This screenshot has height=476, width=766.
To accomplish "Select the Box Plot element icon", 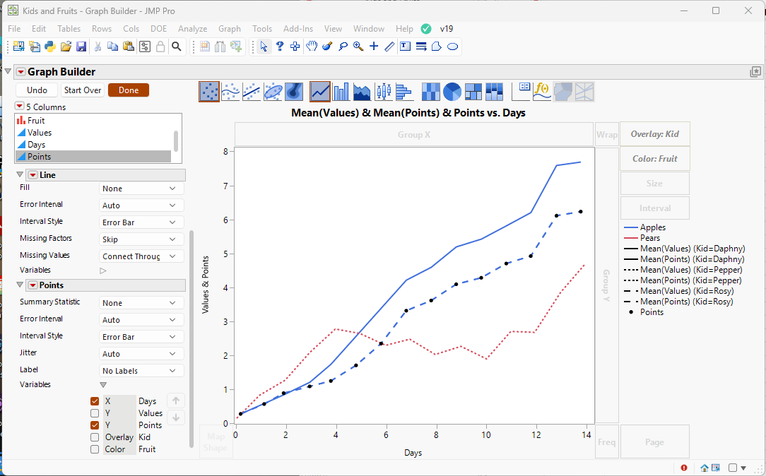I will coord(383,91).
